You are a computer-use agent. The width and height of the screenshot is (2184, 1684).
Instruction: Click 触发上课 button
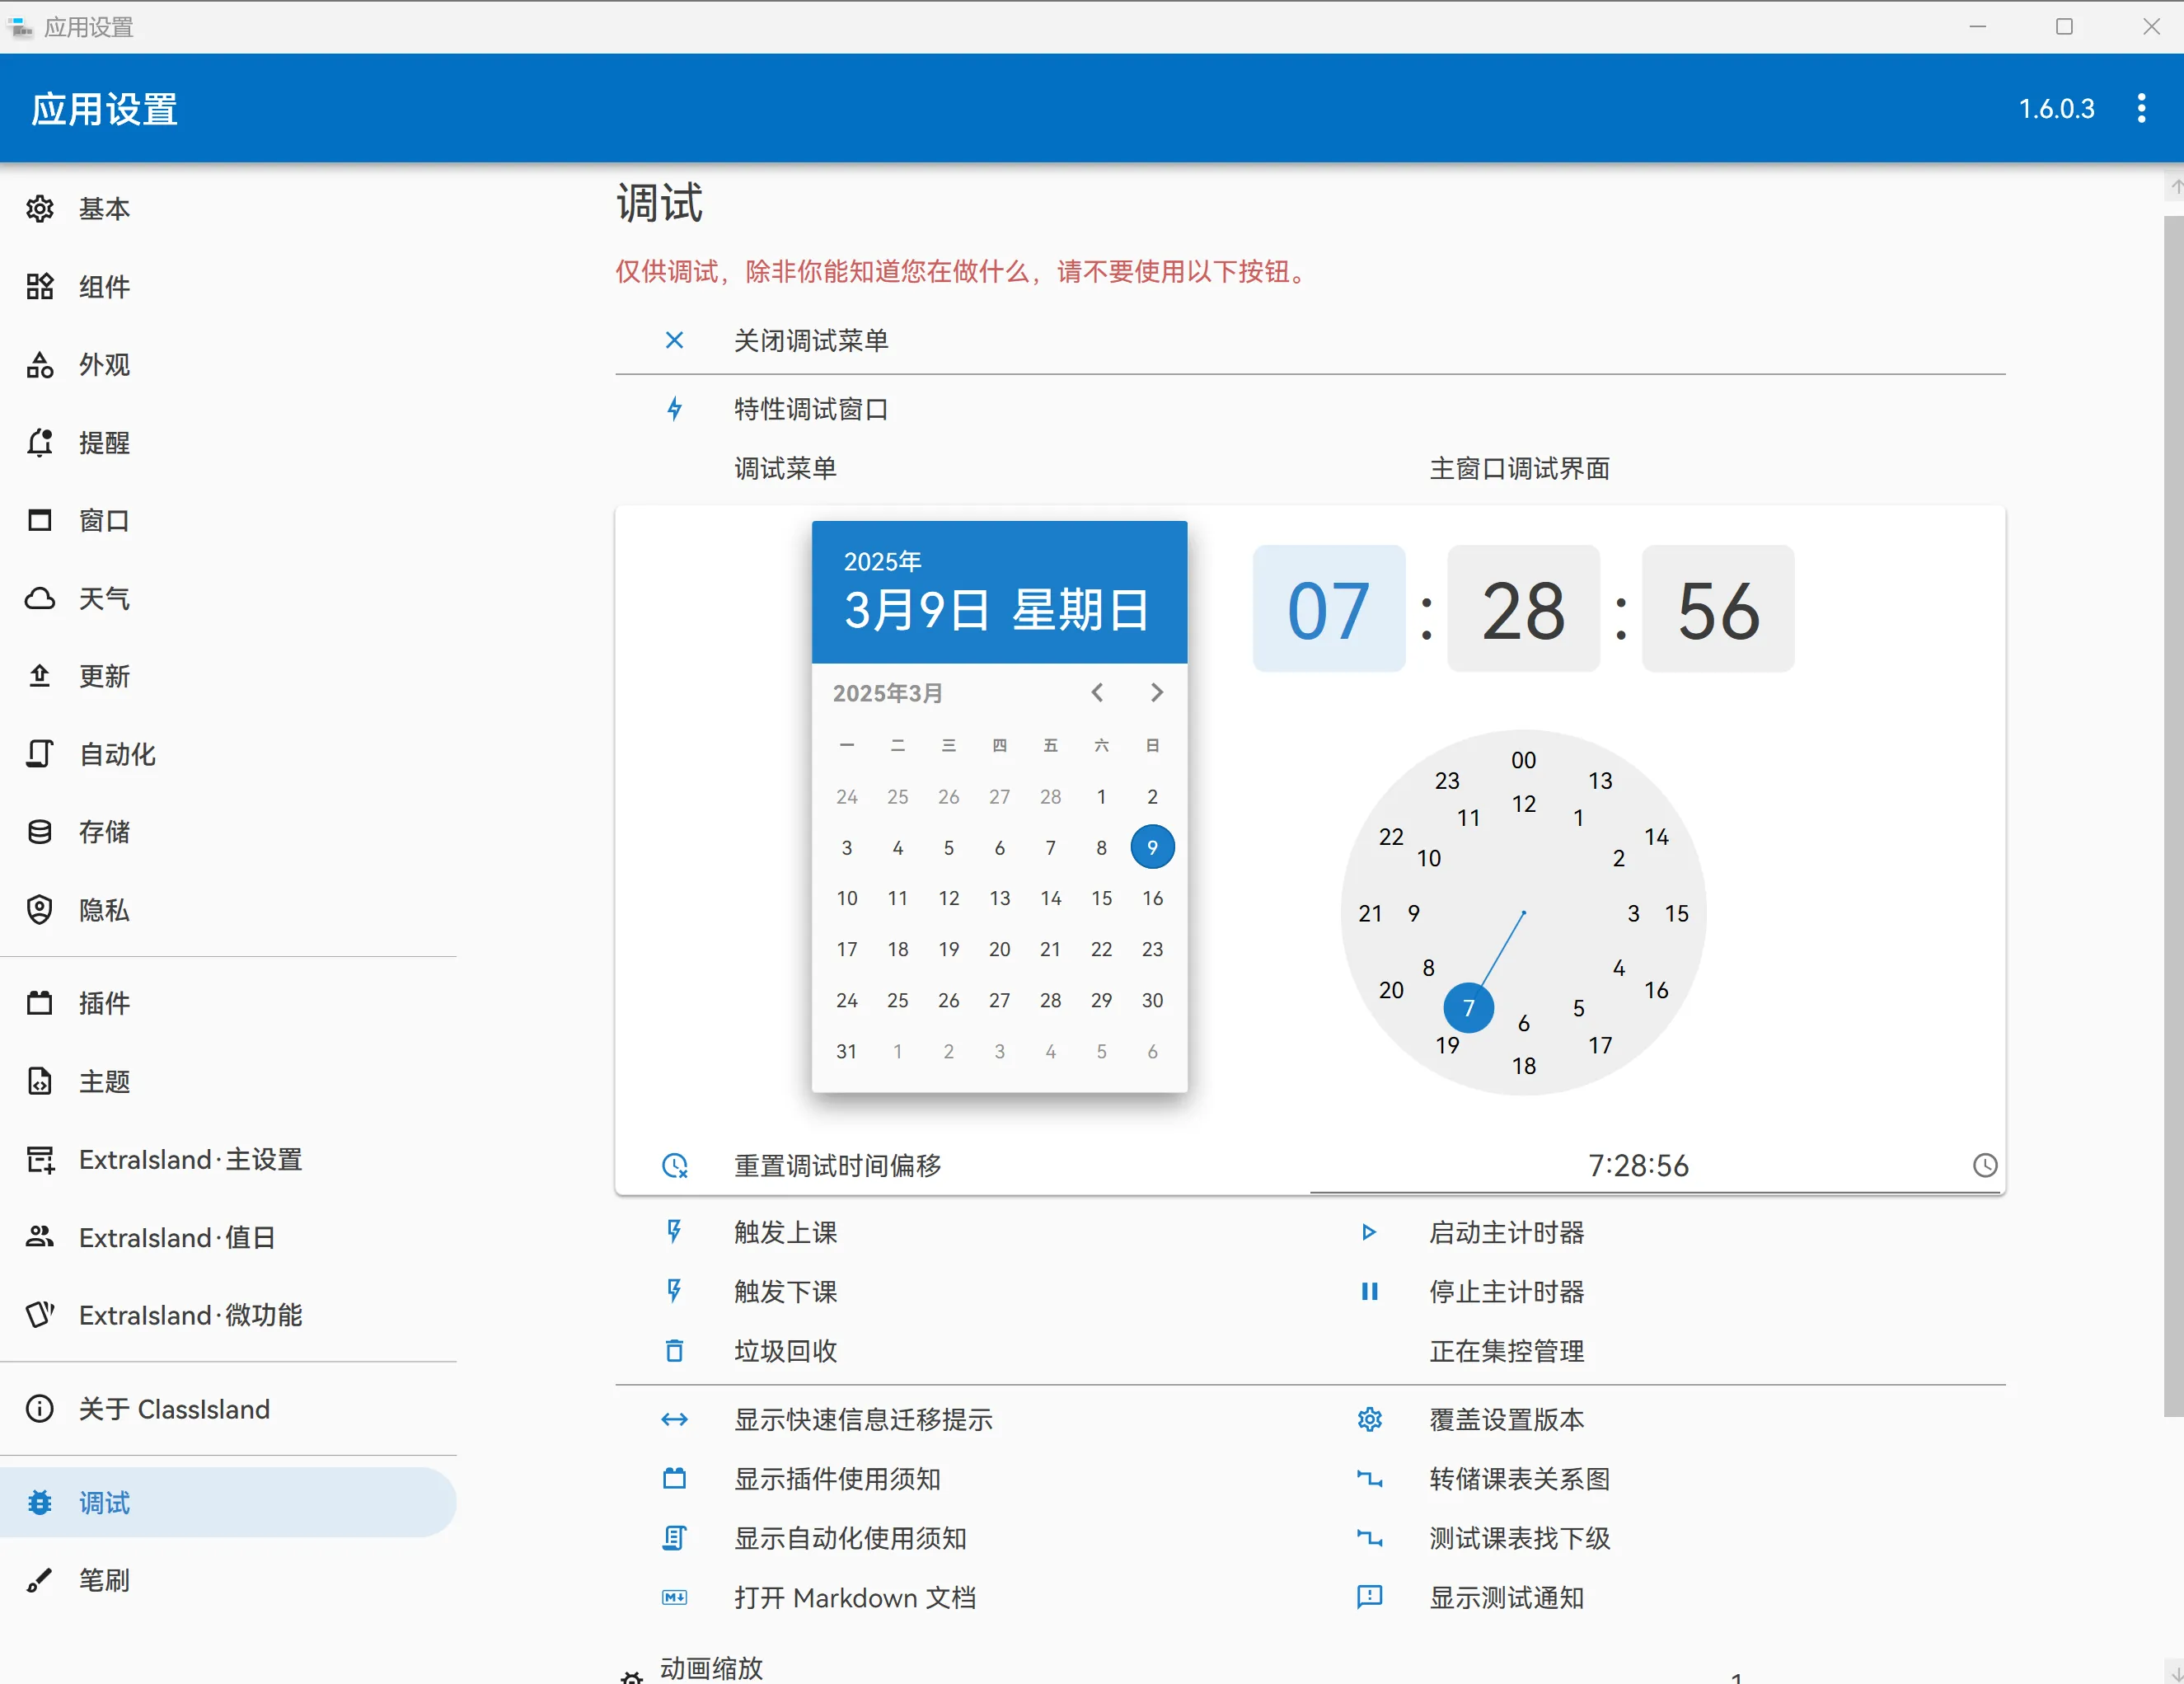point(786,1232)
